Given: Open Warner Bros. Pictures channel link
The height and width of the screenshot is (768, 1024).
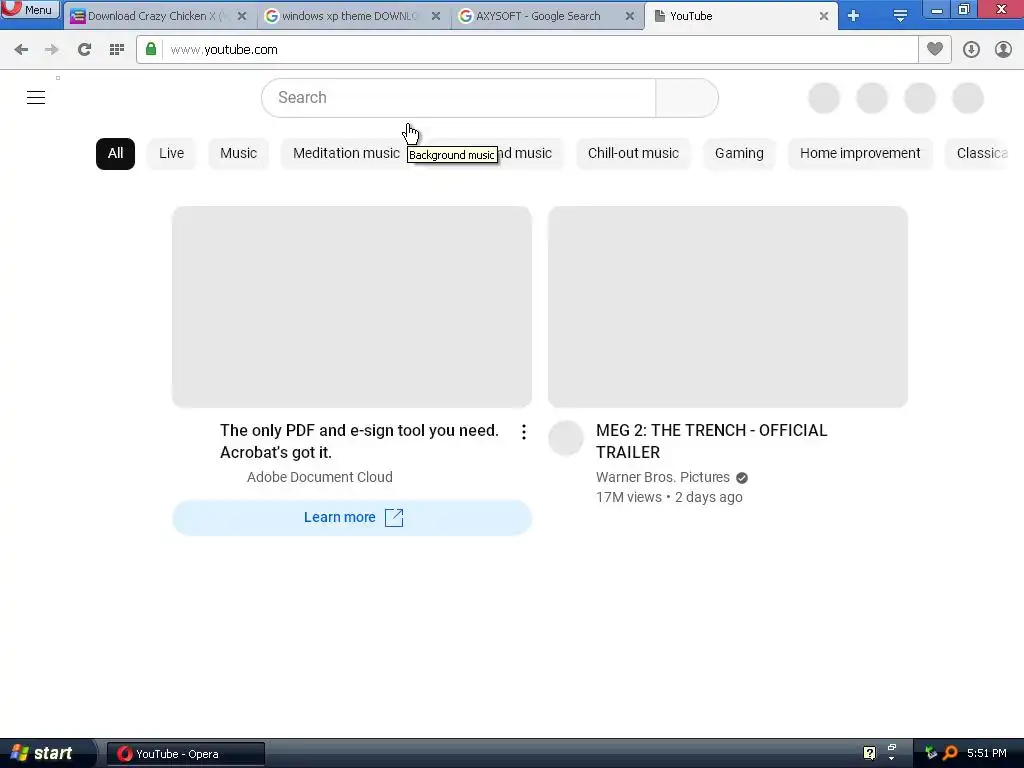Looking at the screenshot, I should [663, 477].
